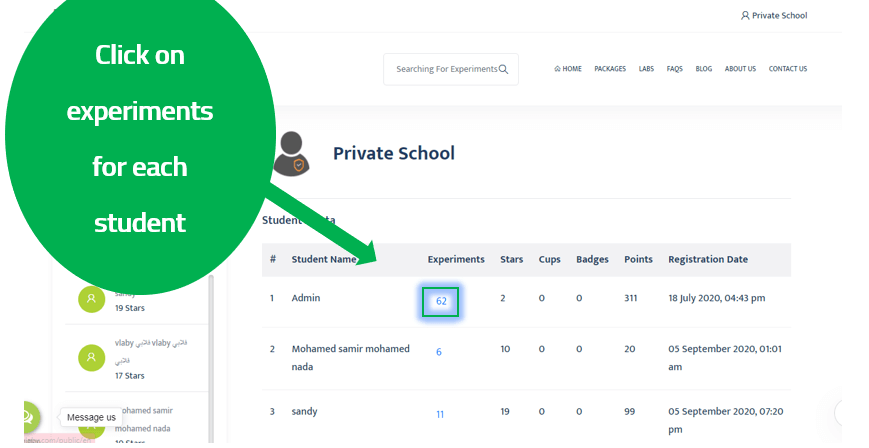Viewport: 869px width, 448px height.
Task: Open the FAQS page
Action: point(674,69)
